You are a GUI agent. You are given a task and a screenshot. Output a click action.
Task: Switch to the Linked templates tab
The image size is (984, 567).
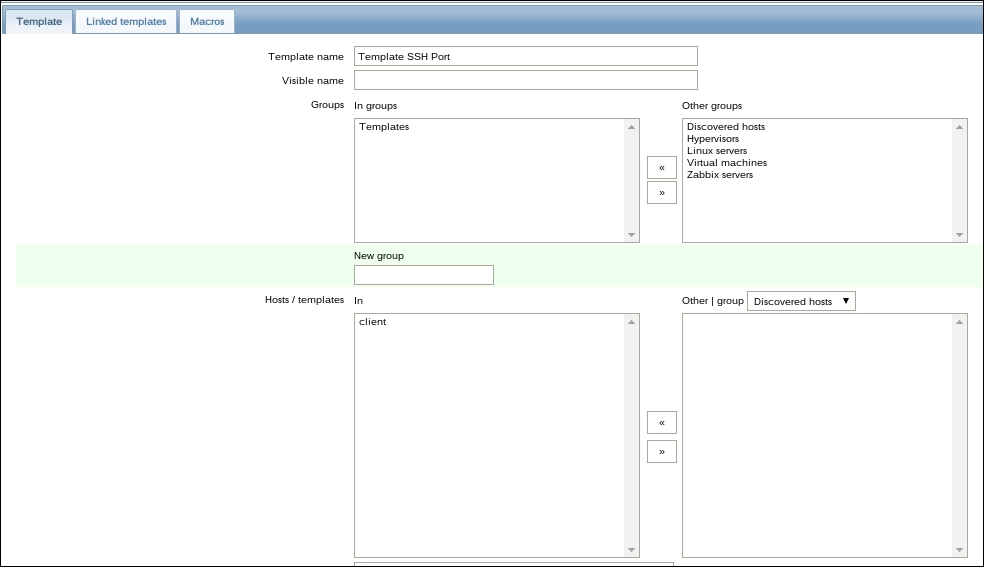pos(126,21)
